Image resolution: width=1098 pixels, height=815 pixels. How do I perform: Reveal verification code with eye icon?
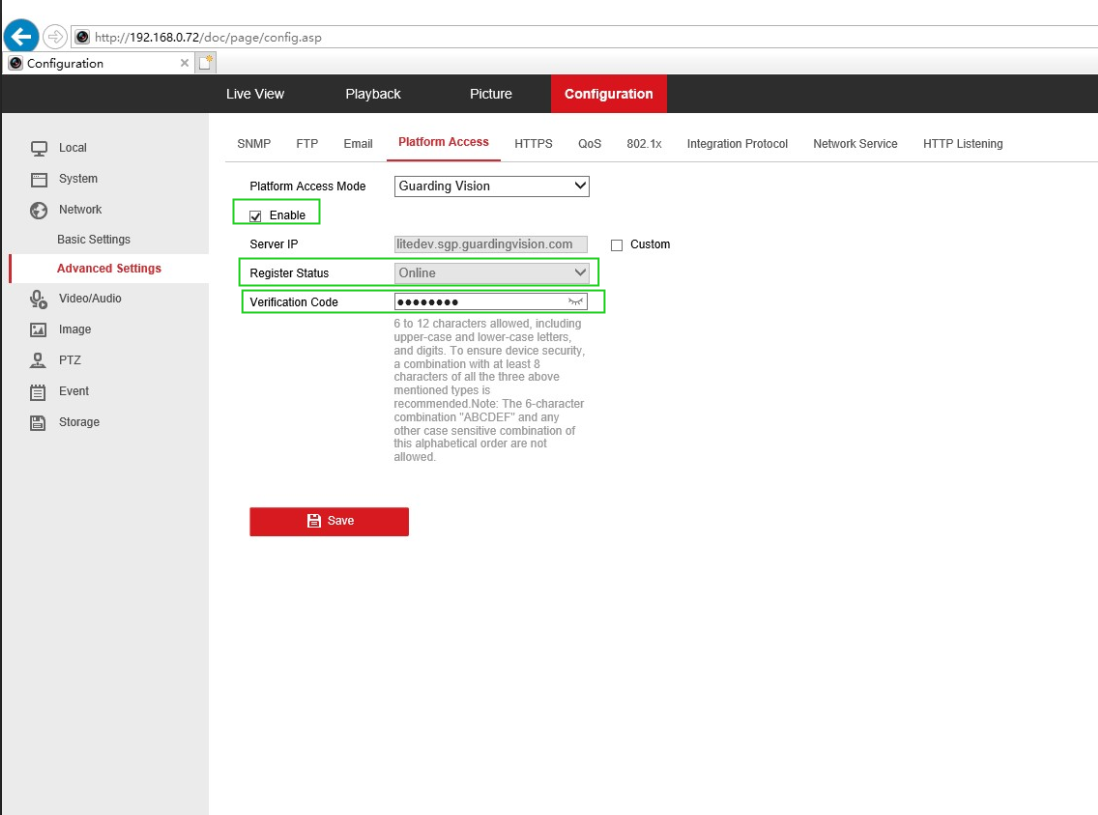tap(576, 302)
